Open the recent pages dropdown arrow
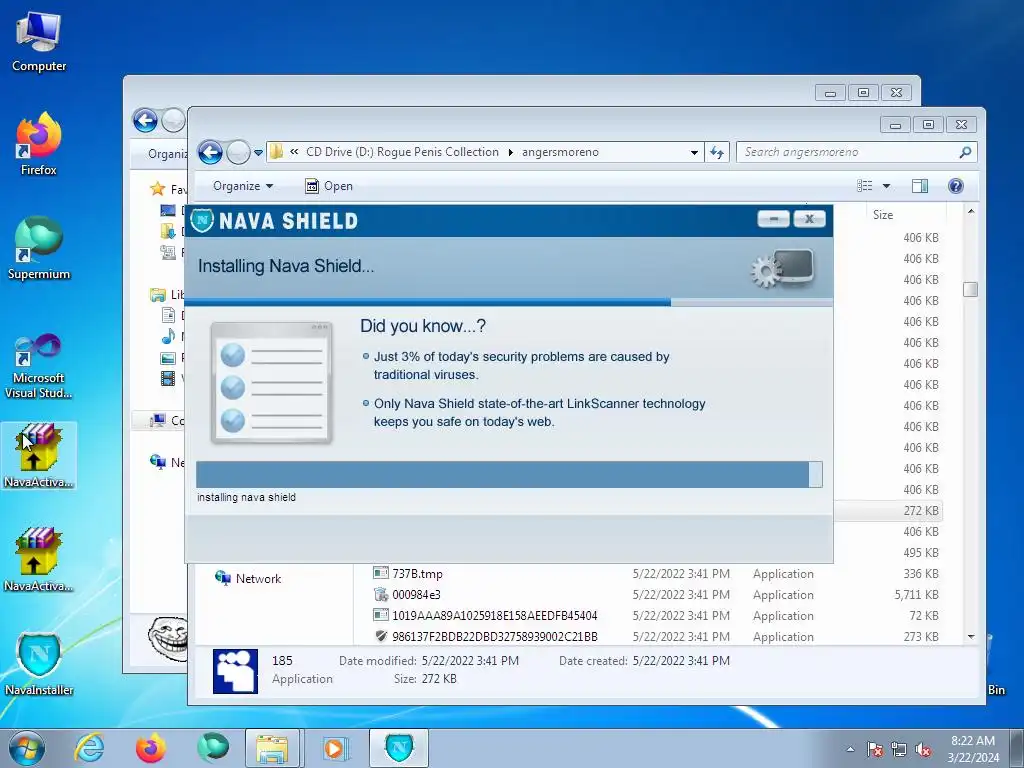 tap(258, 153)
